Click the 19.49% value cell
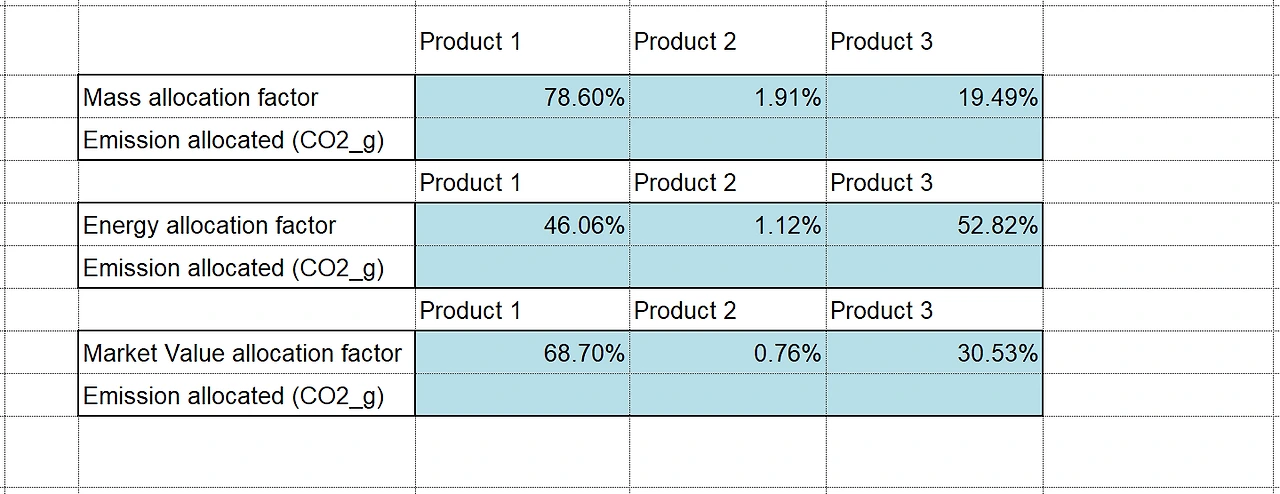This screenshot has height=494, width=1280. coord(934,97)
